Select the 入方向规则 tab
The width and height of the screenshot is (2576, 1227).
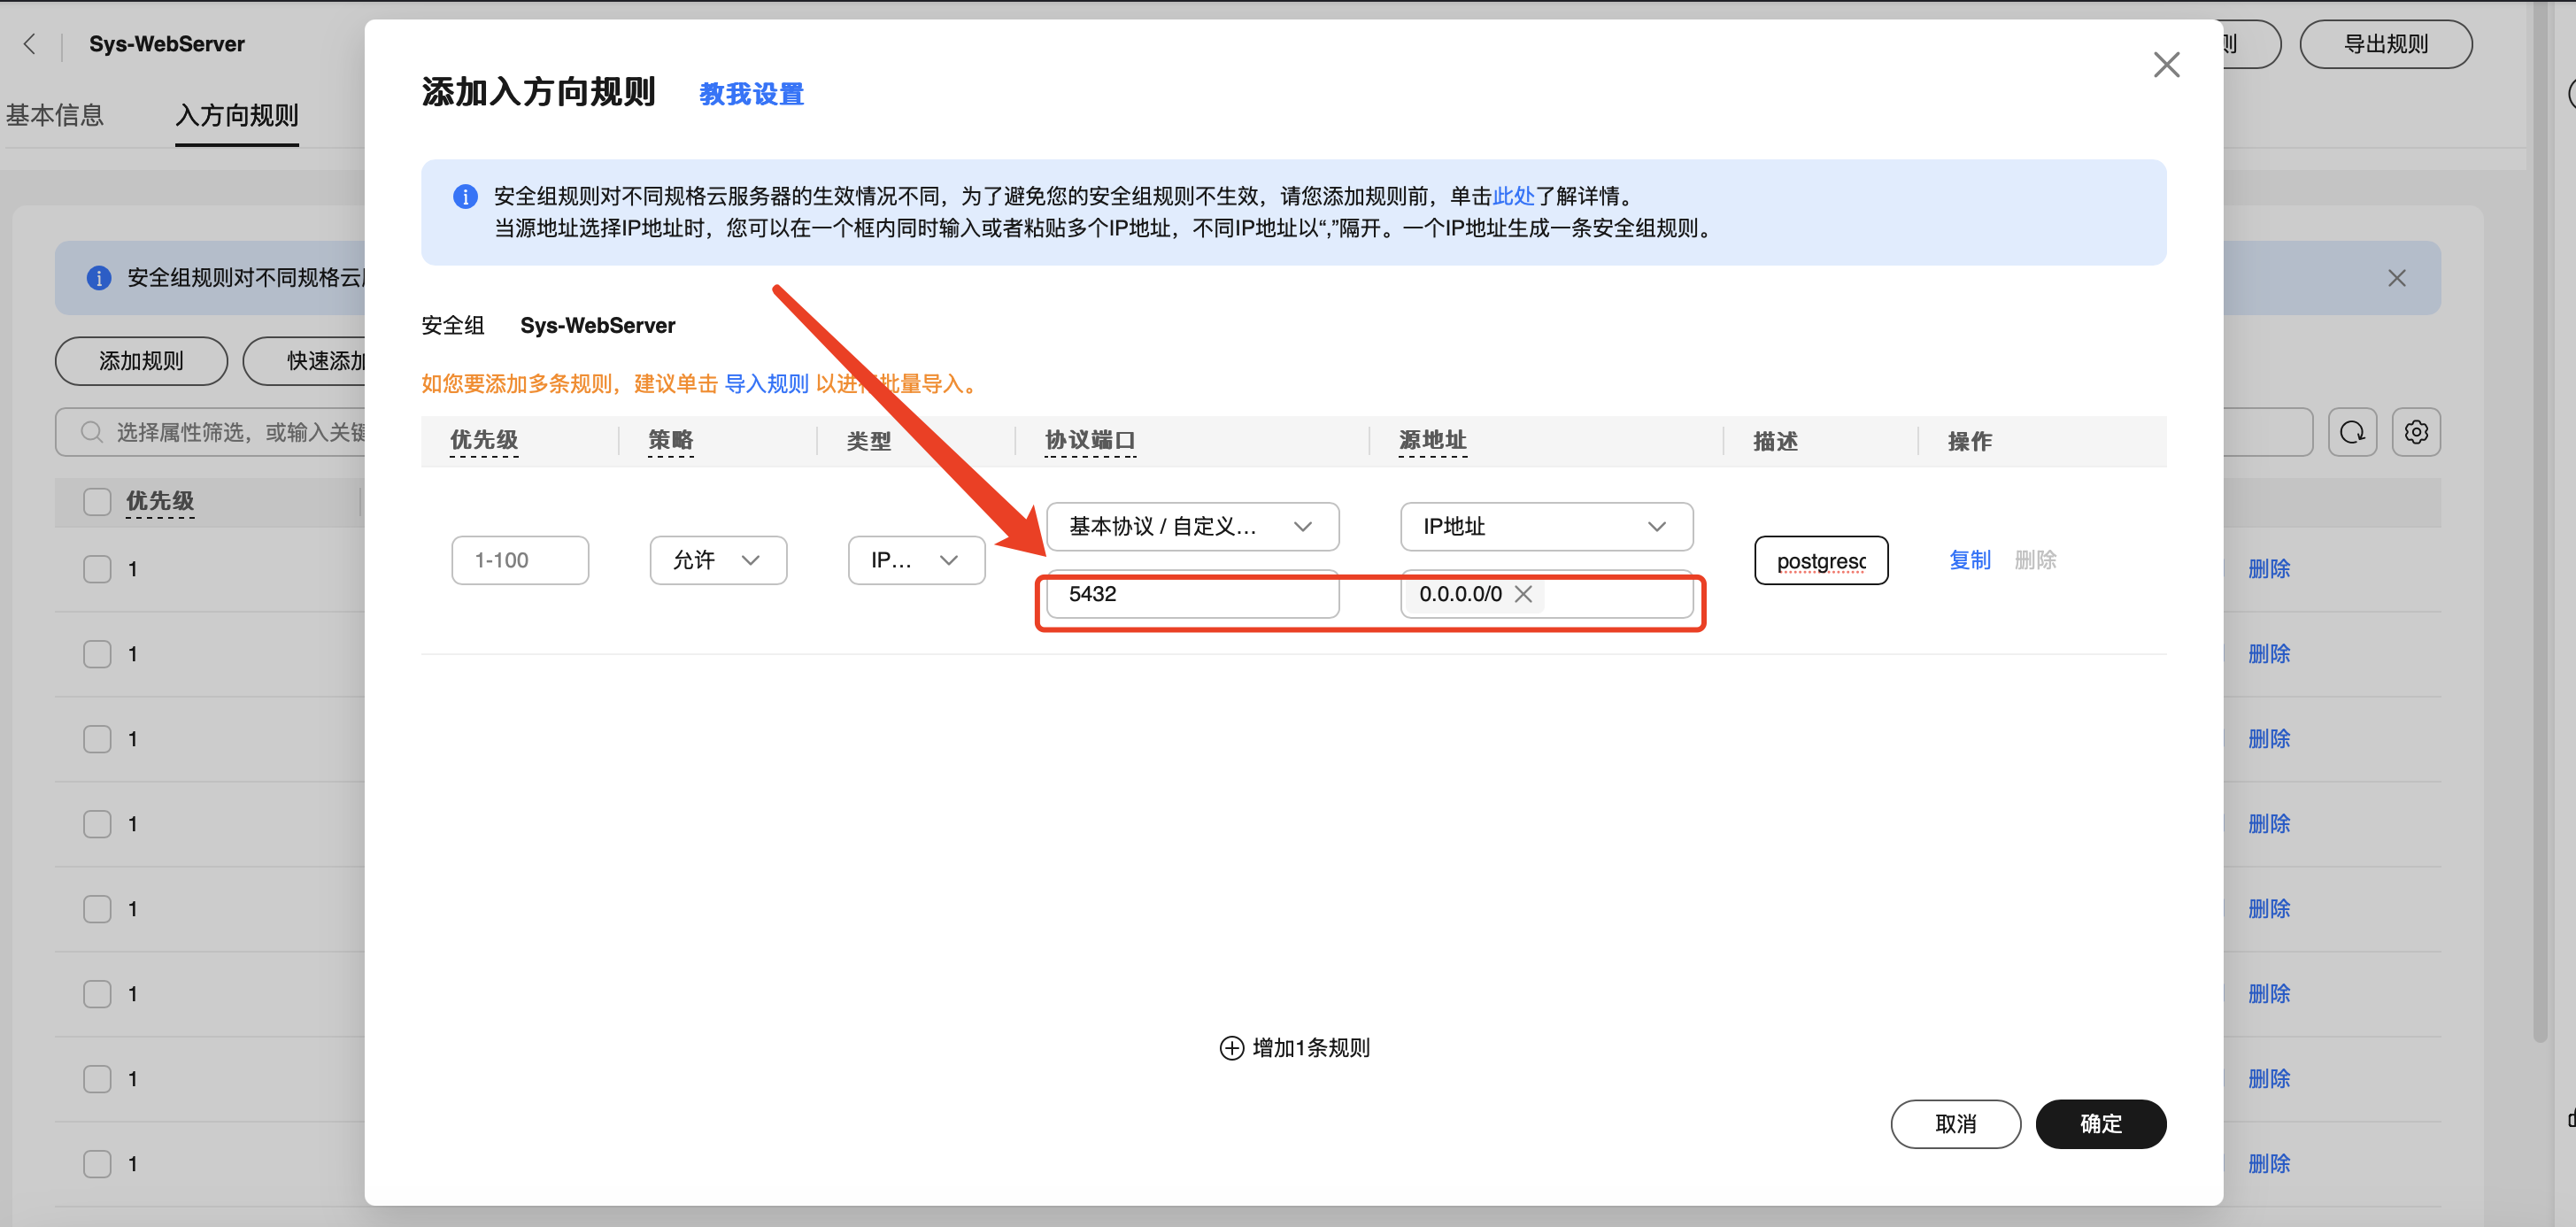(237, 116)
